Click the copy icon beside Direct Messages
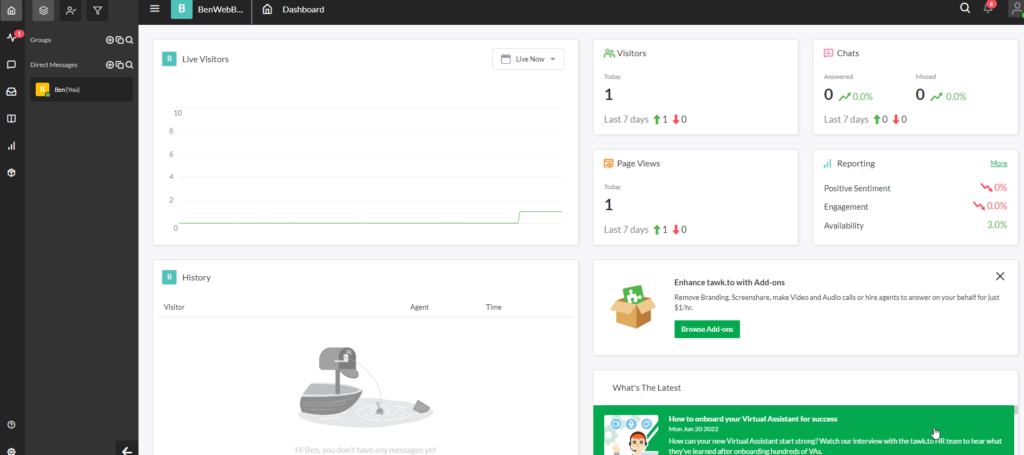 (120, 65)
